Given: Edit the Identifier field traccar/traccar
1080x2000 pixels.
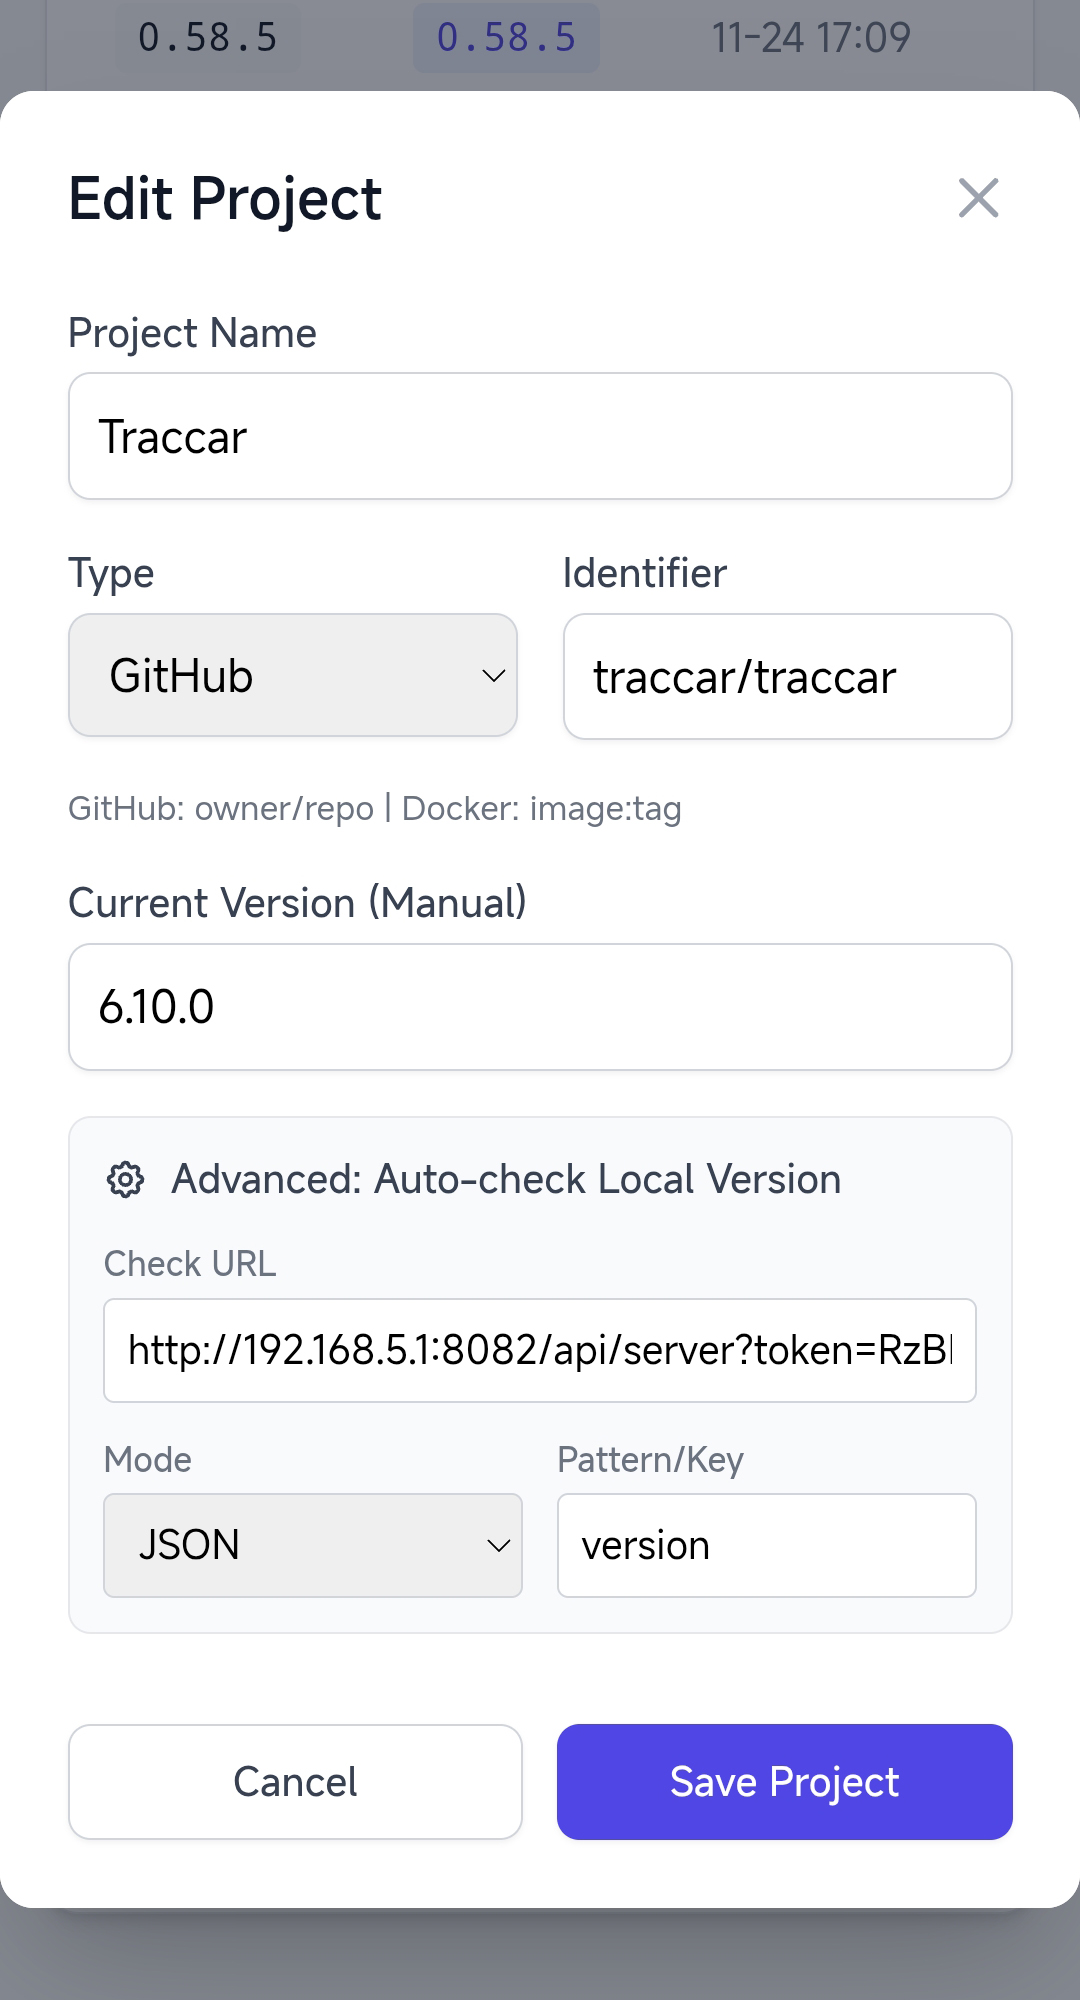Looking at the screenshot, I should tap(787, 677).
